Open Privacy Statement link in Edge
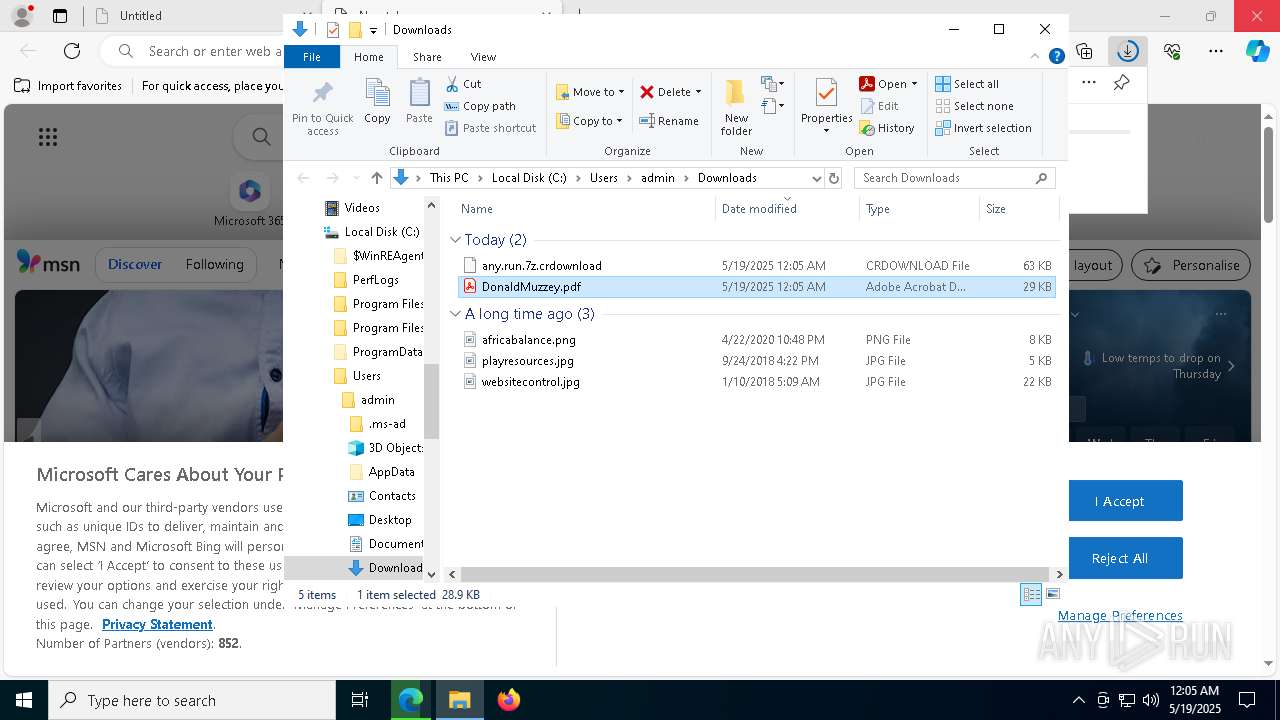This screenshot has width=1280, height=720. [157, 624]
